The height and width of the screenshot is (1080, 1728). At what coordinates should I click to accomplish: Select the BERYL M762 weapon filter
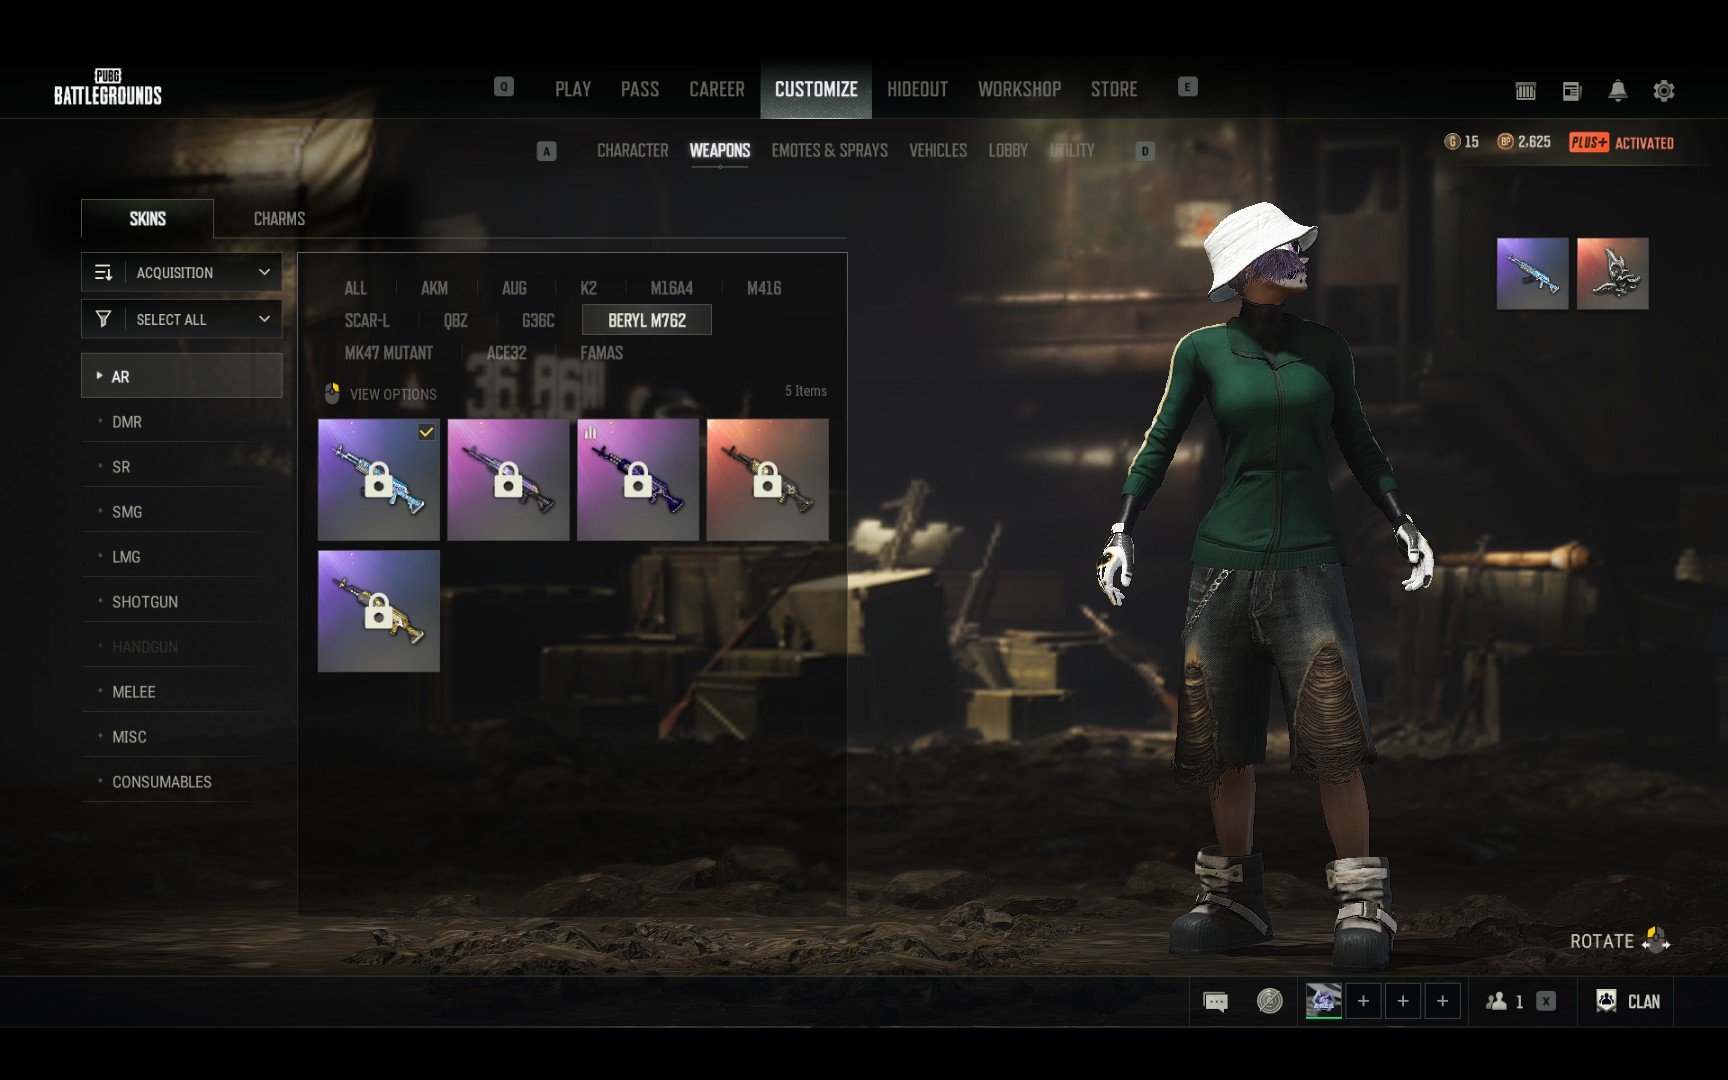[647, 320]
